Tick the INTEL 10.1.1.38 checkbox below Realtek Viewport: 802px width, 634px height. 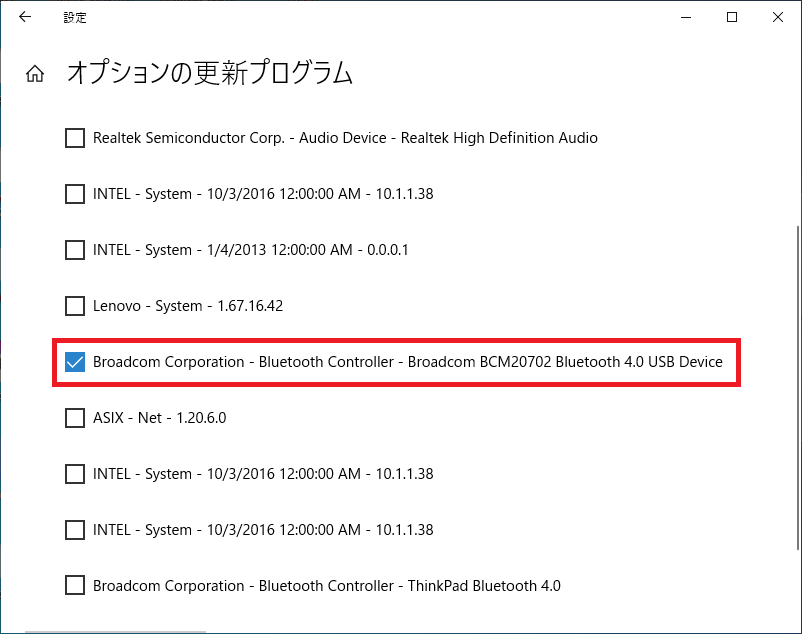(x=75, y=194)
